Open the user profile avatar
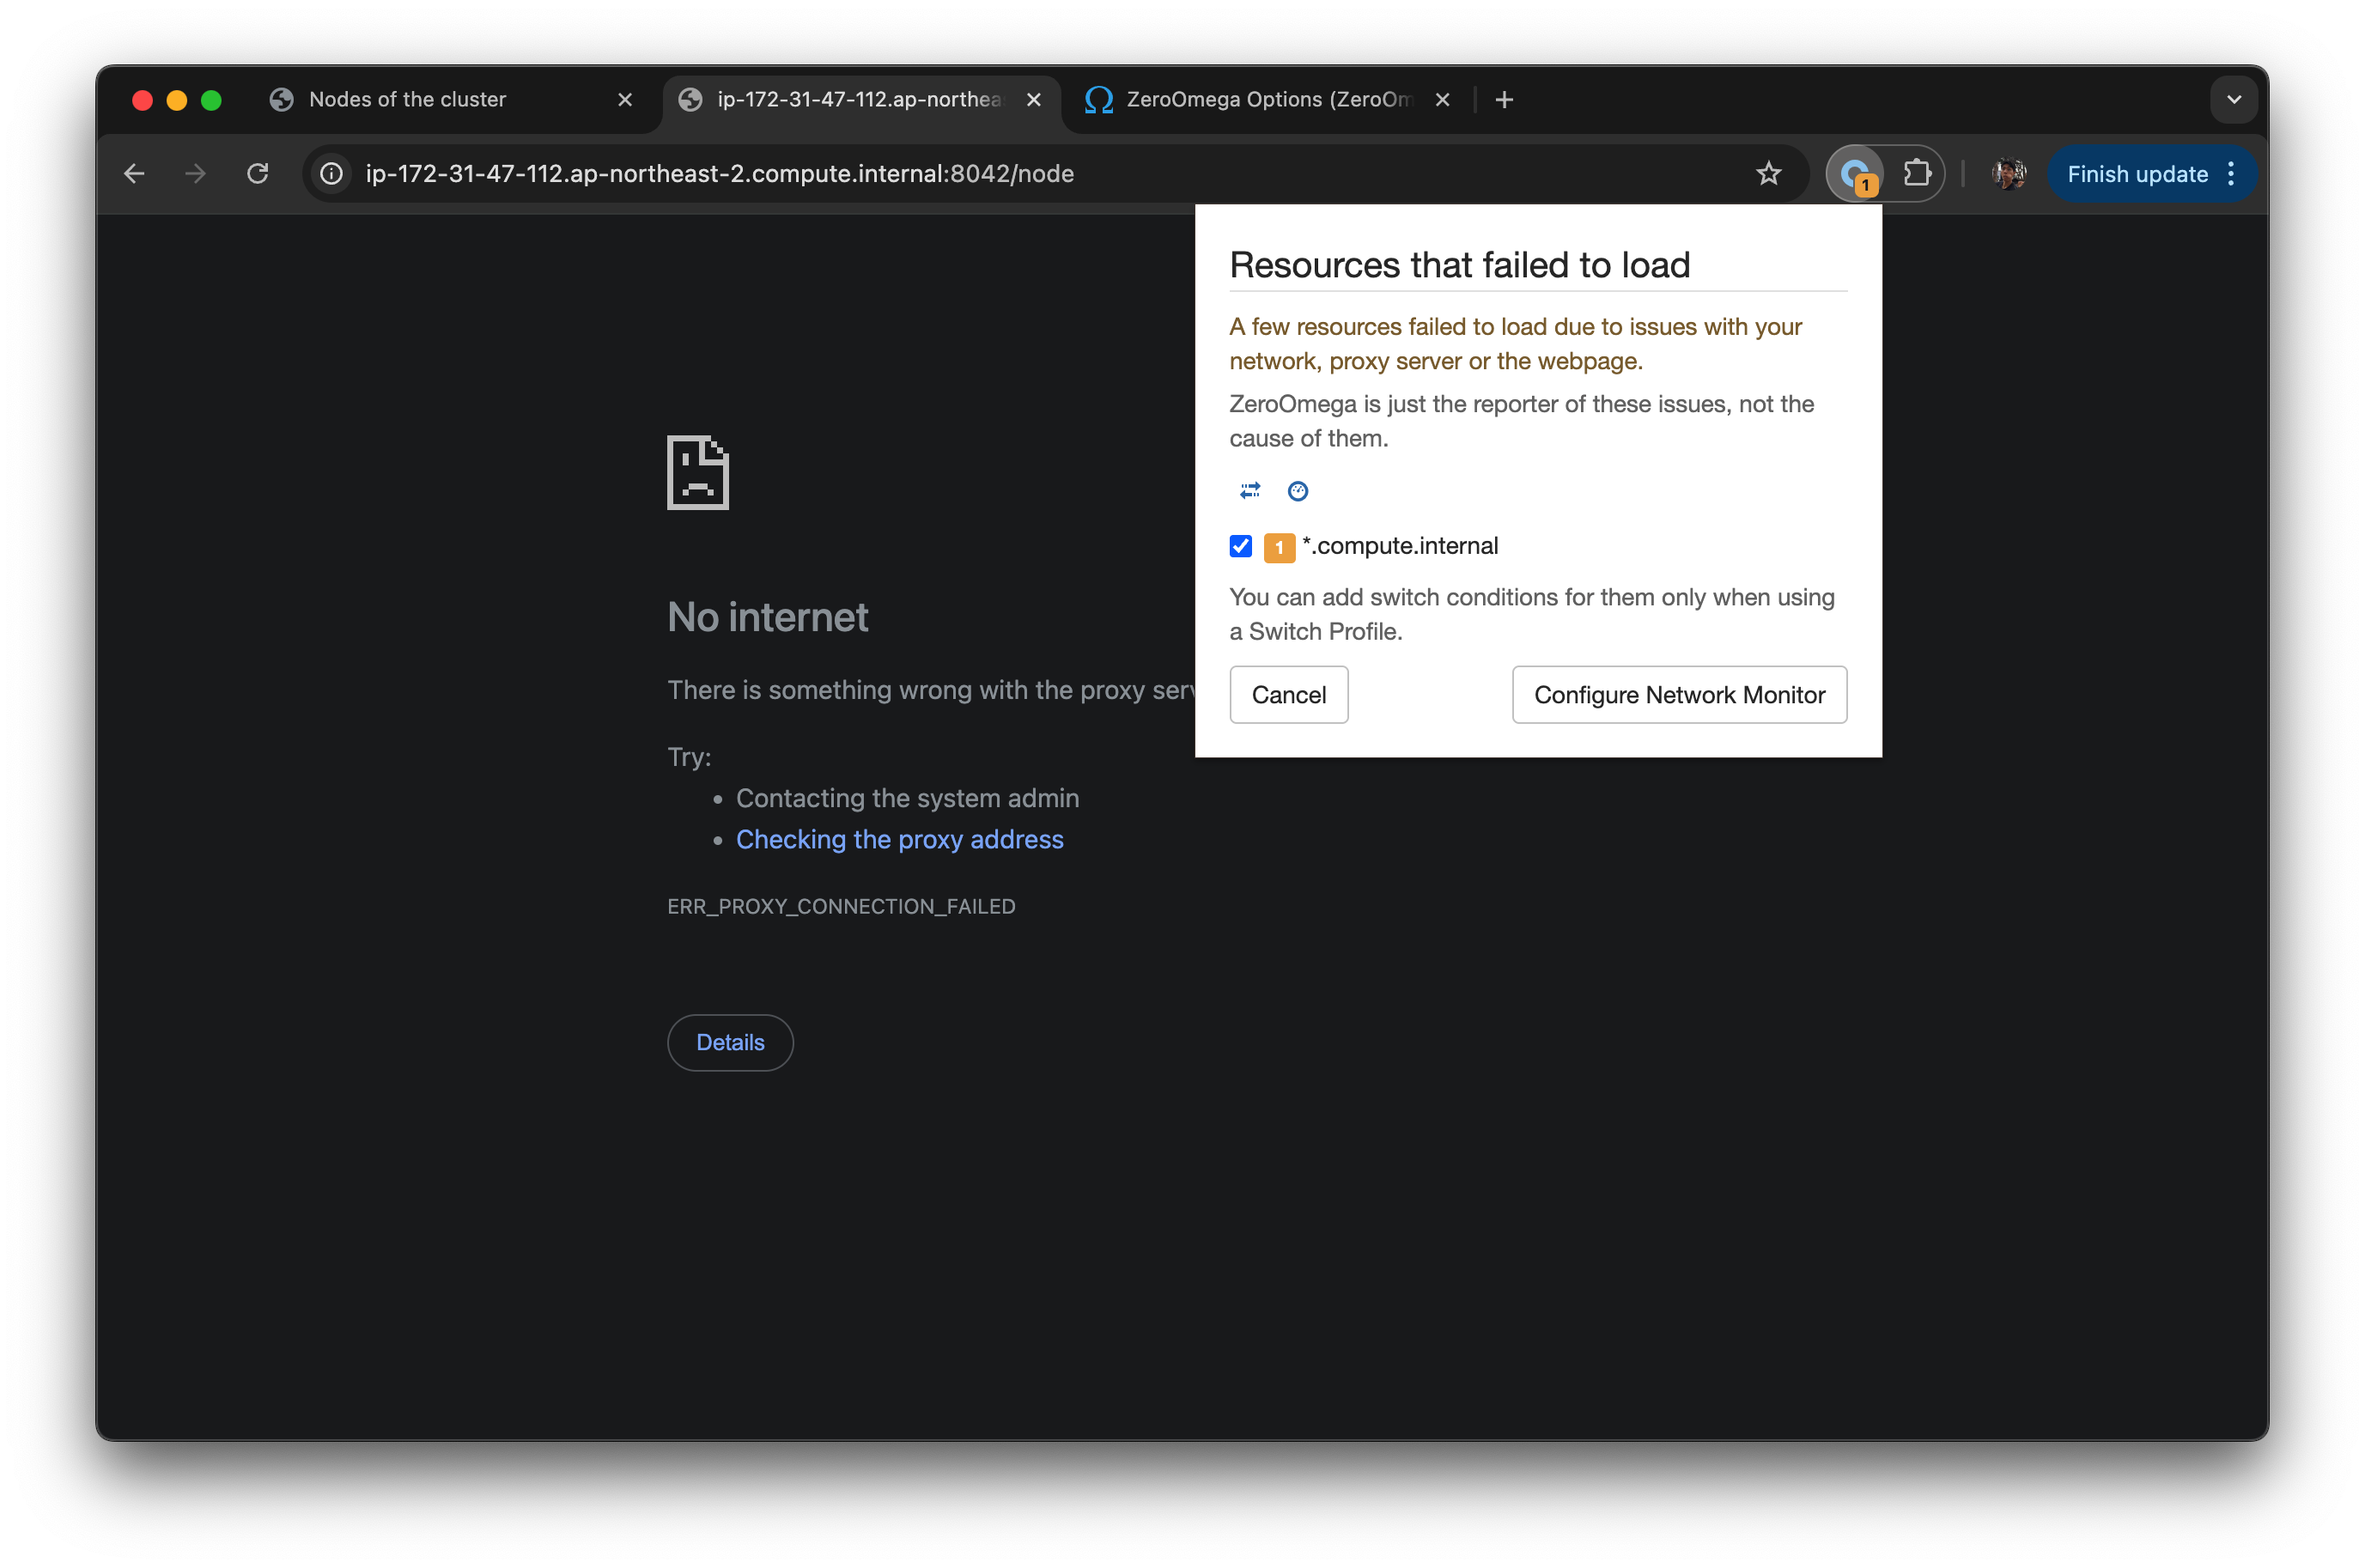The width and height of the screenshot is (2365, 1568). [2008, 174]
